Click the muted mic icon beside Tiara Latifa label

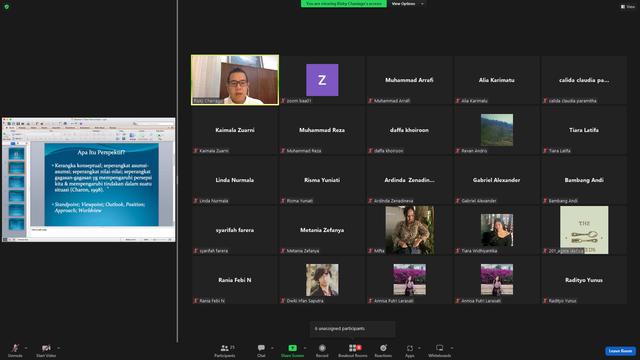click(x=545, y=151)
